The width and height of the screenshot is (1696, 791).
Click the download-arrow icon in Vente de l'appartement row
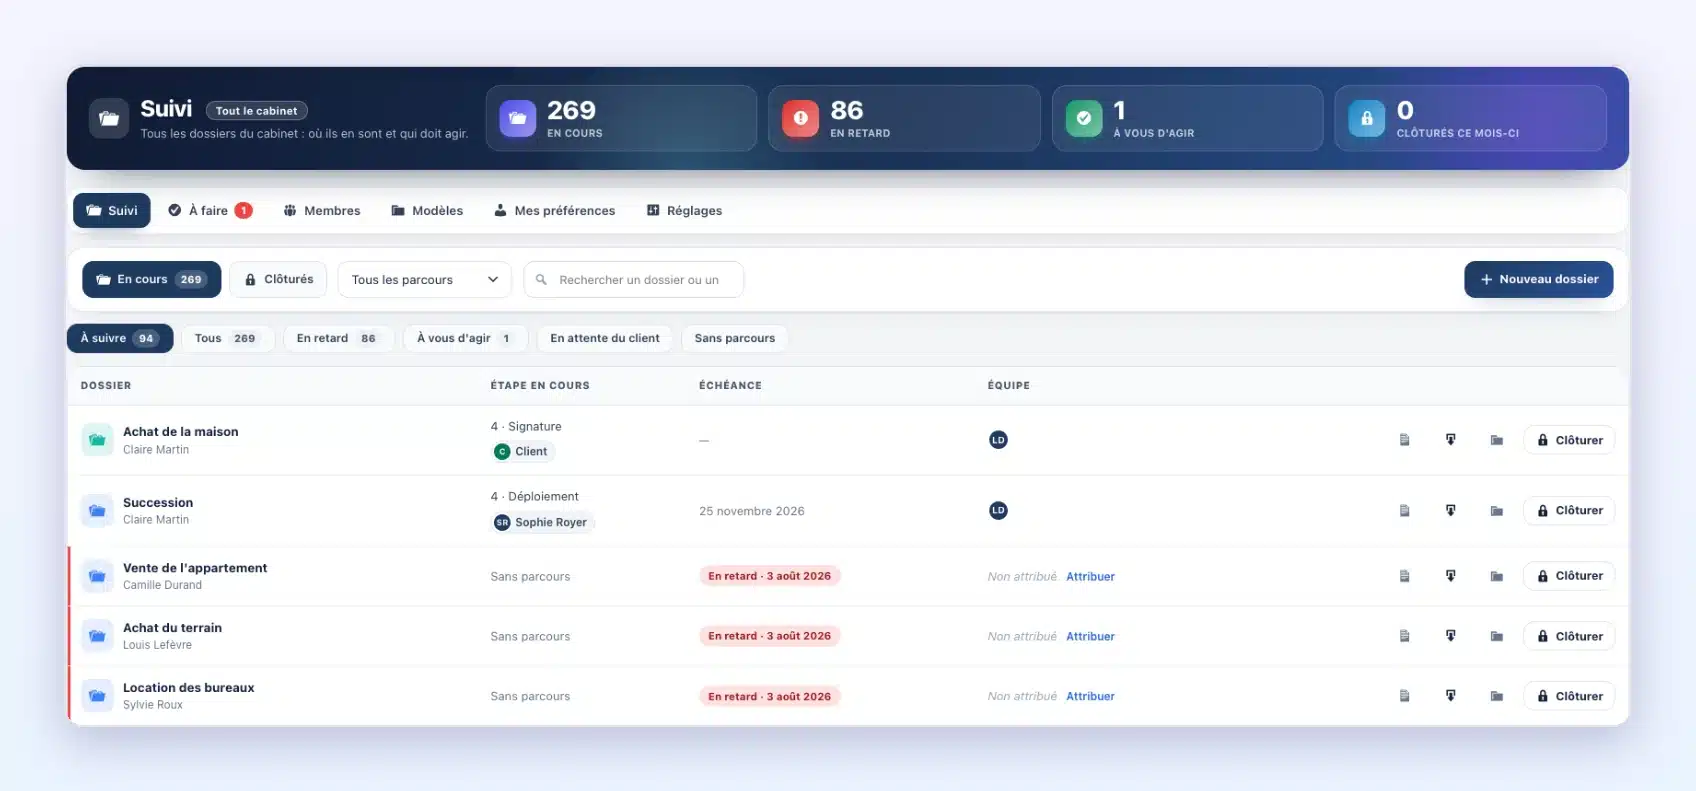point(1450,576)
